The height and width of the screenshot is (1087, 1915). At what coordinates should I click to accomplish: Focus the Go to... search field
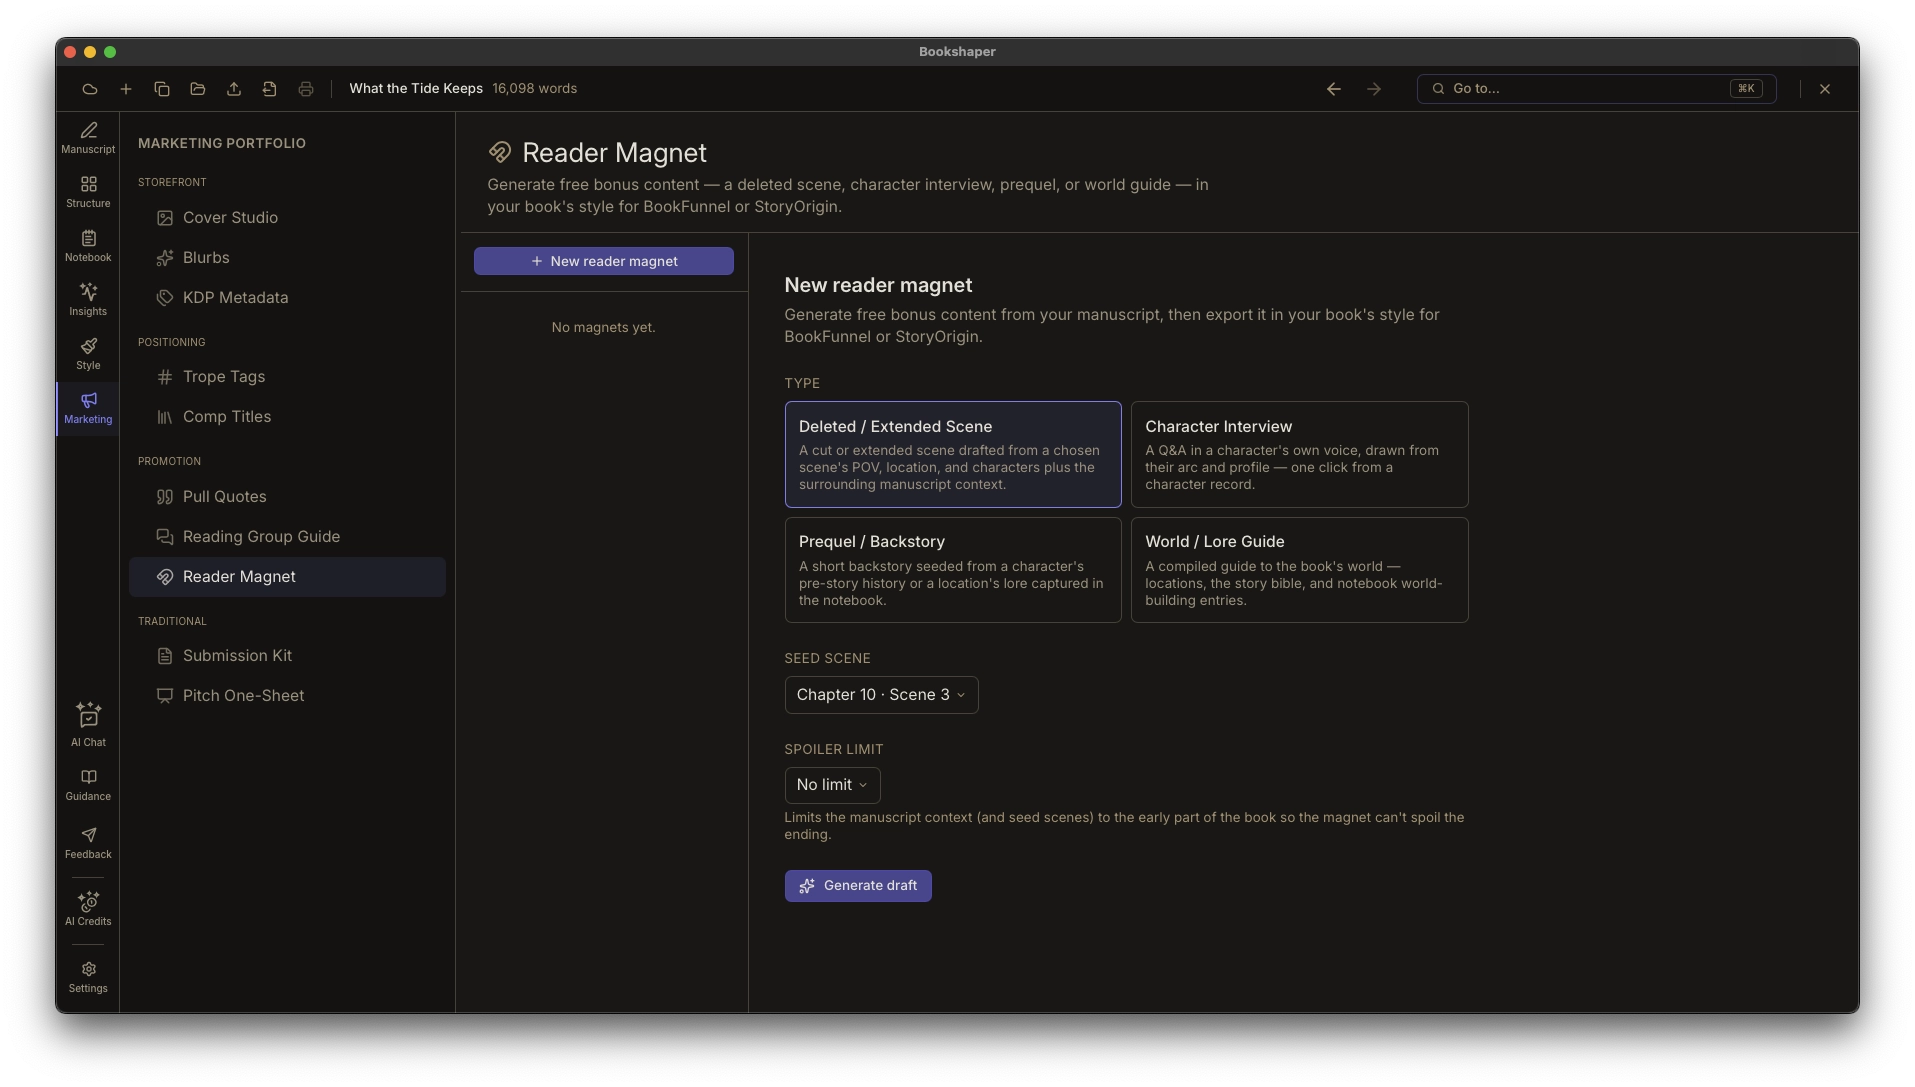tap(1596, 89)
